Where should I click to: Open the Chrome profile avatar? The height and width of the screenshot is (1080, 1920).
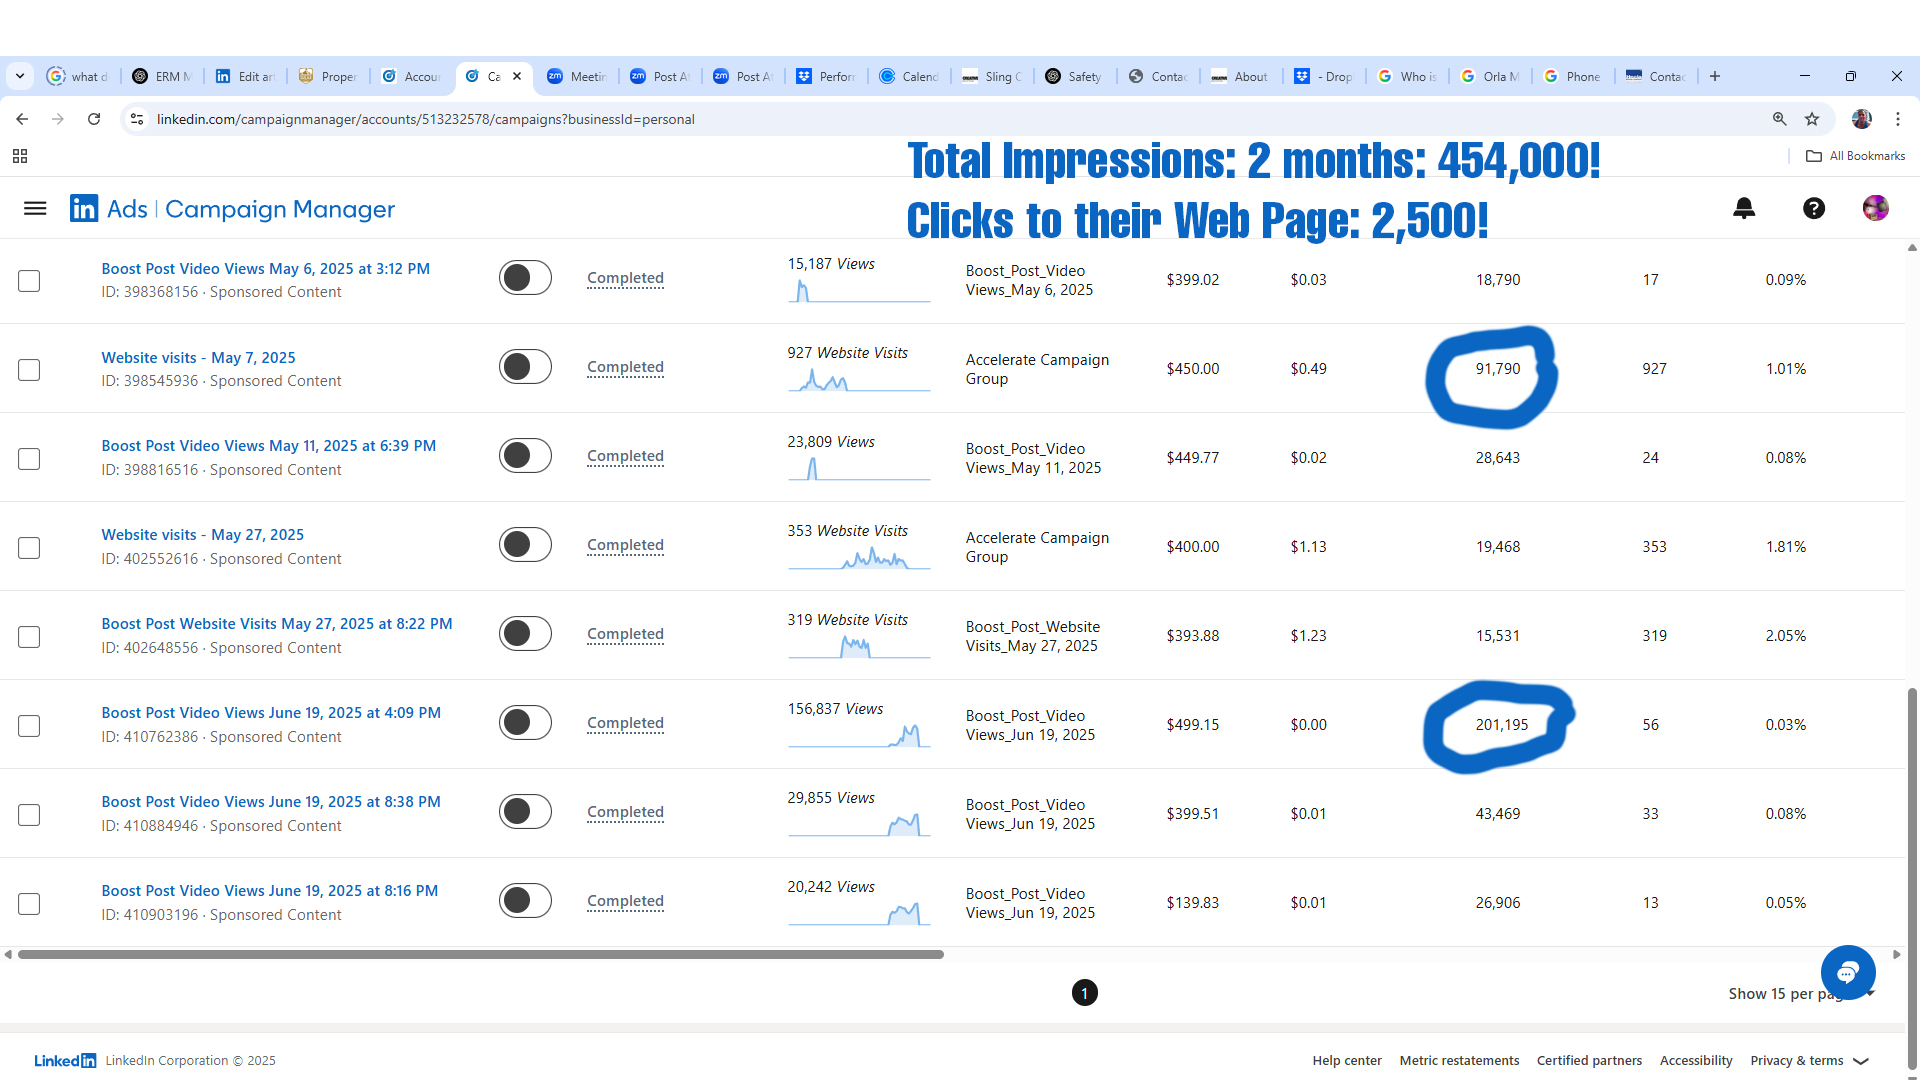coord(1862,119)
